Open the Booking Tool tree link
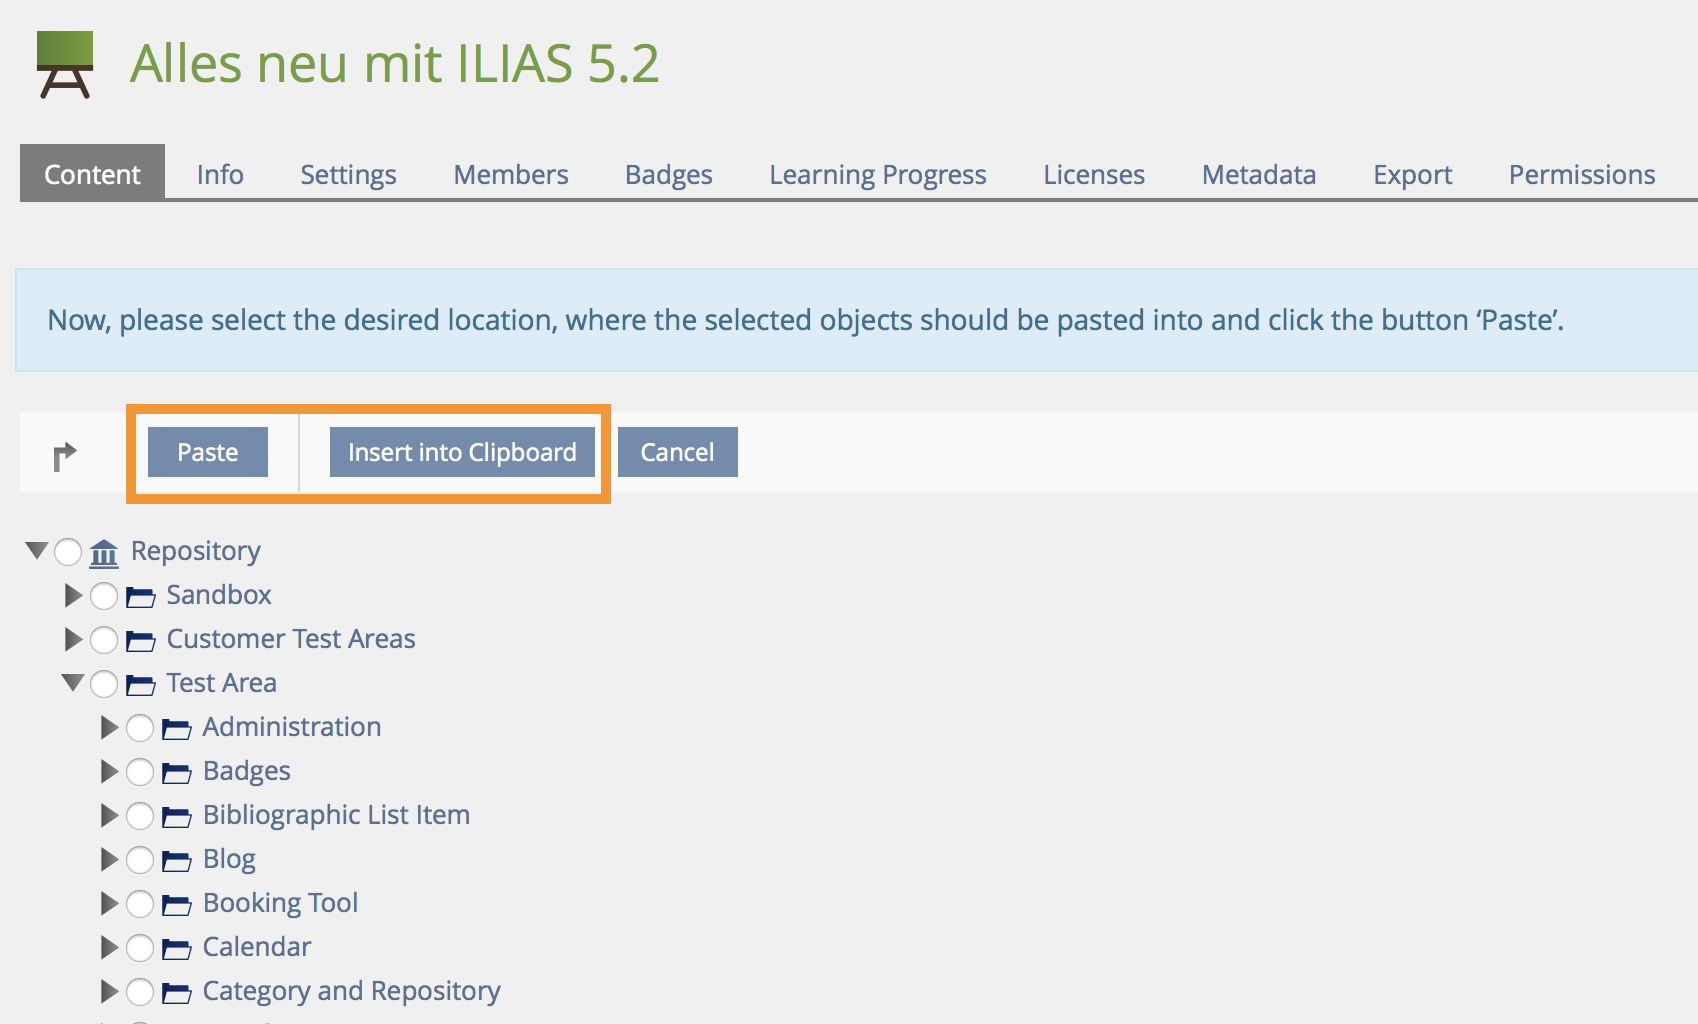The width and height of the screenshot is (1698, 1024). pyautogui.click(x=280, y=903)
